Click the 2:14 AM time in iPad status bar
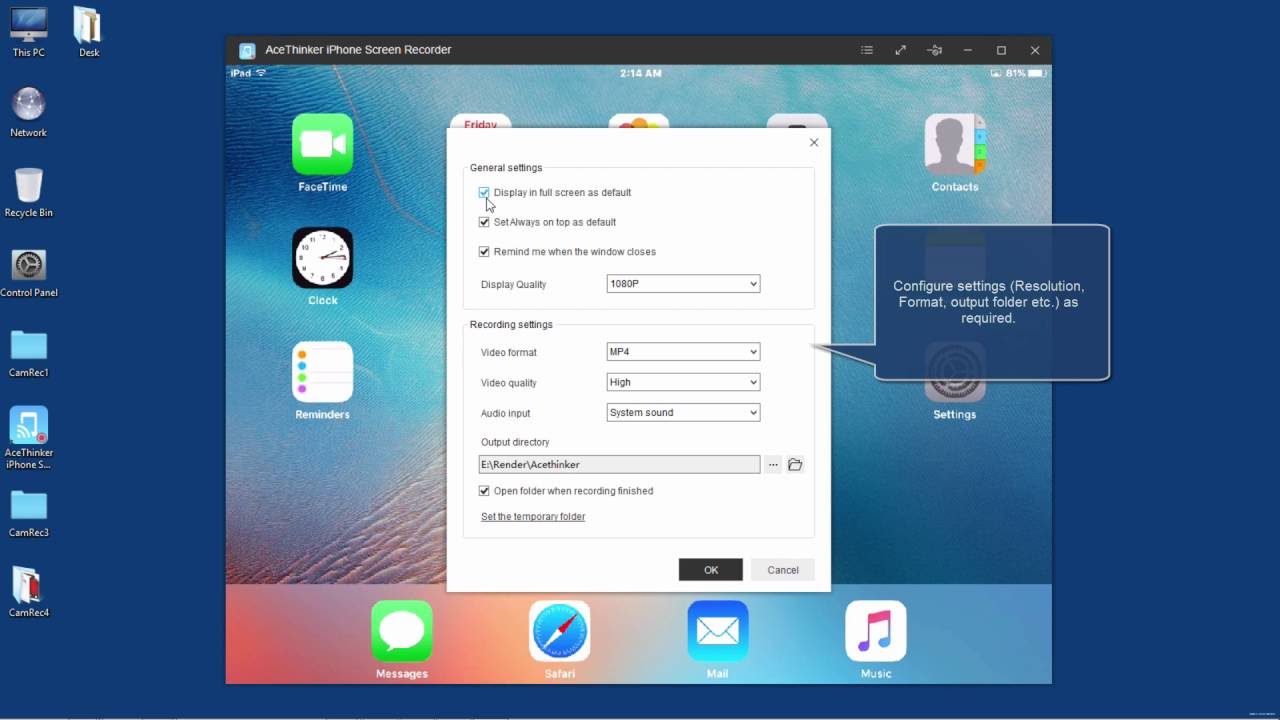This screenshot has height=720, width=1280. click(640, 73)
